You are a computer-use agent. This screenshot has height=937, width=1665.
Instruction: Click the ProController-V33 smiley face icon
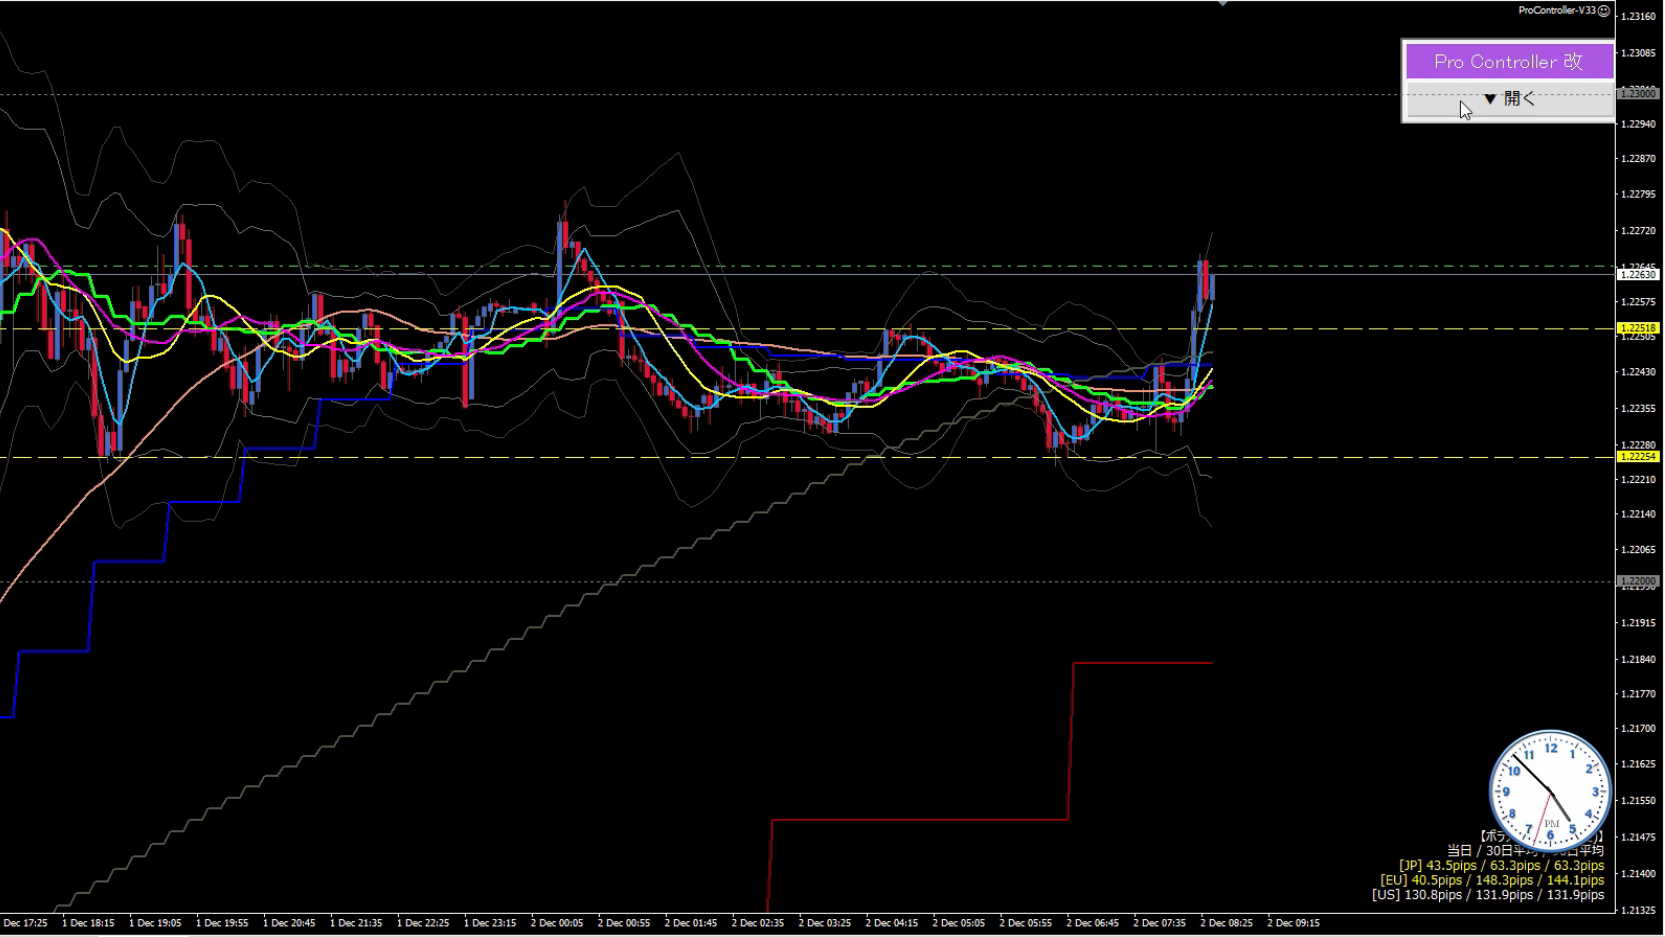[x=1604, y=10]
